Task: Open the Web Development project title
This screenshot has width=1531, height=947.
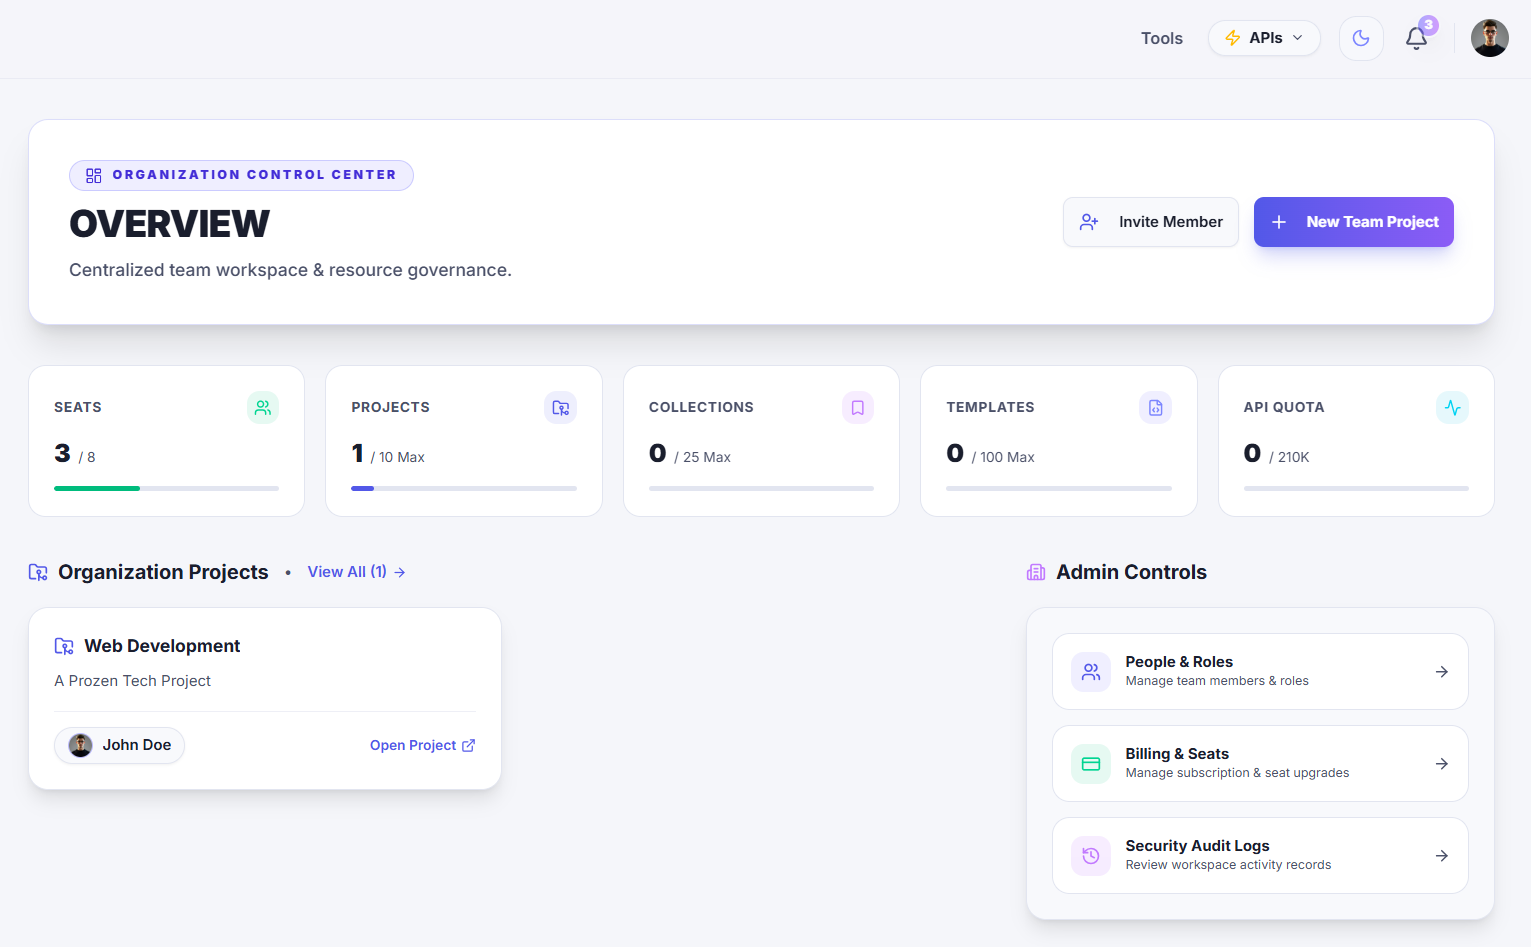Action: tap(162, 646)
